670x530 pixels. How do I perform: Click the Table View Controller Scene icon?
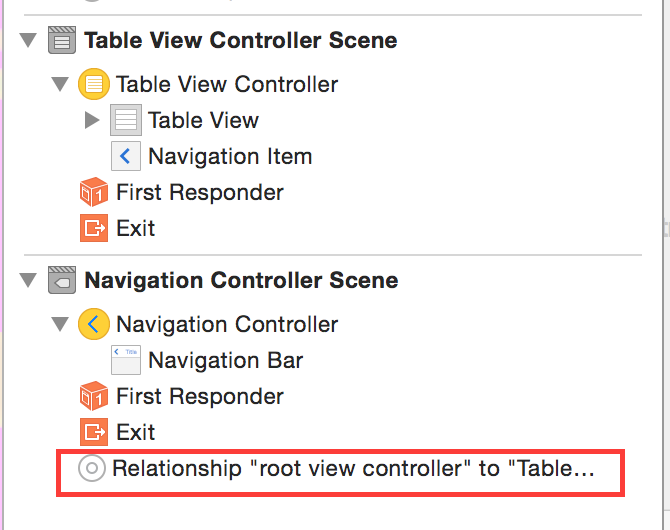click(x=62, y=40)
